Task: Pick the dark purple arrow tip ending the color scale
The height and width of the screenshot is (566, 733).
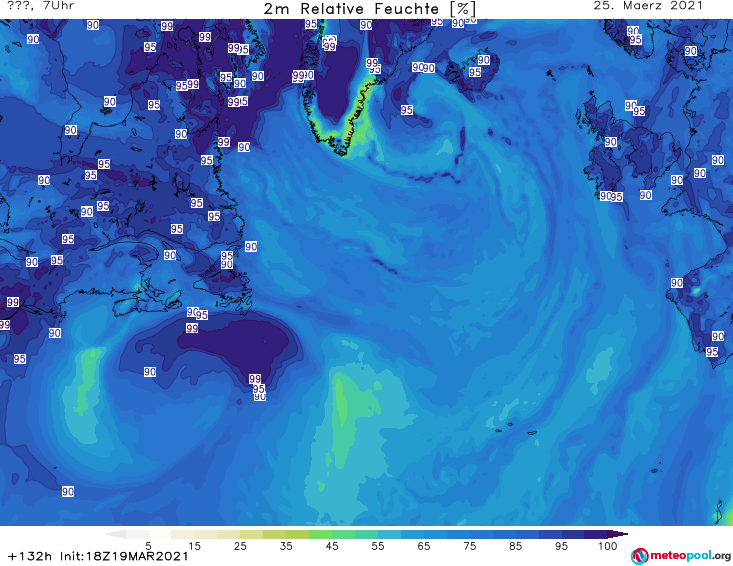Action: point(618,534)
